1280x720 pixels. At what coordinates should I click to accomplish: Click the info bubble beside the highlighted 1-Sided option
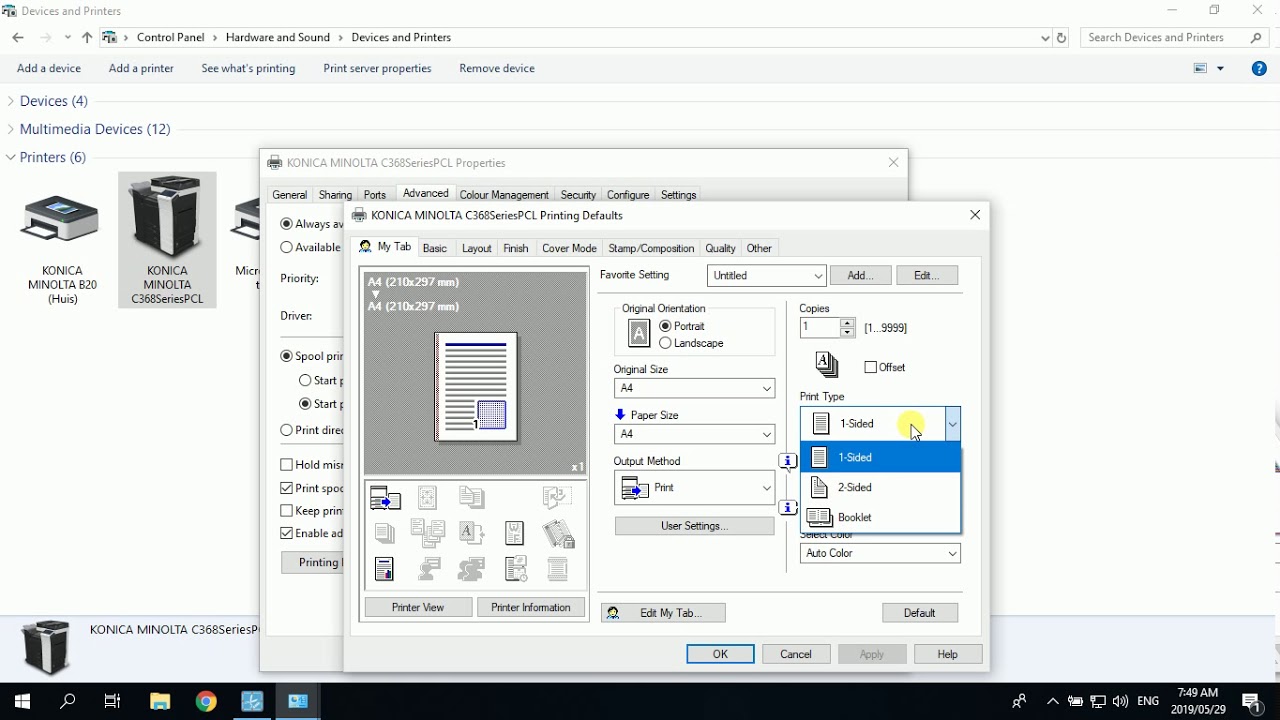[x=788, y=461]
